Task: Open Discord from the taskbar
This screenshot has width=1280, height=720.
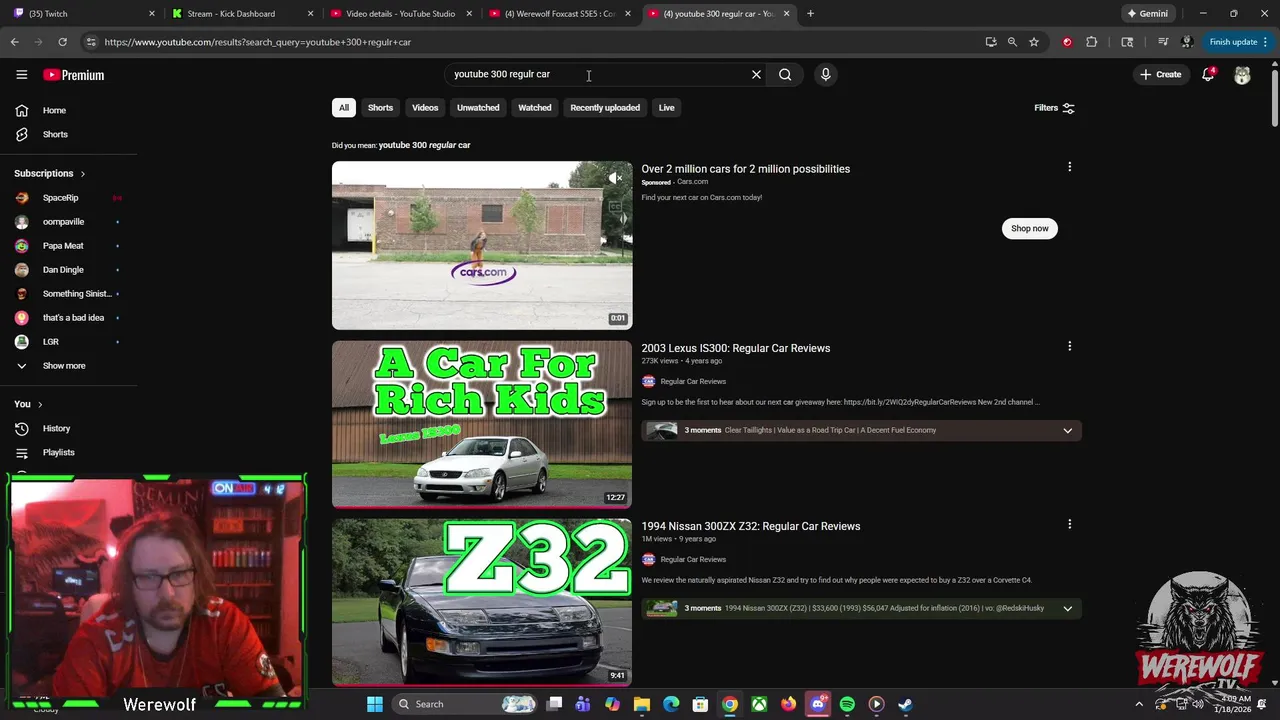Action: pos(818,704)
